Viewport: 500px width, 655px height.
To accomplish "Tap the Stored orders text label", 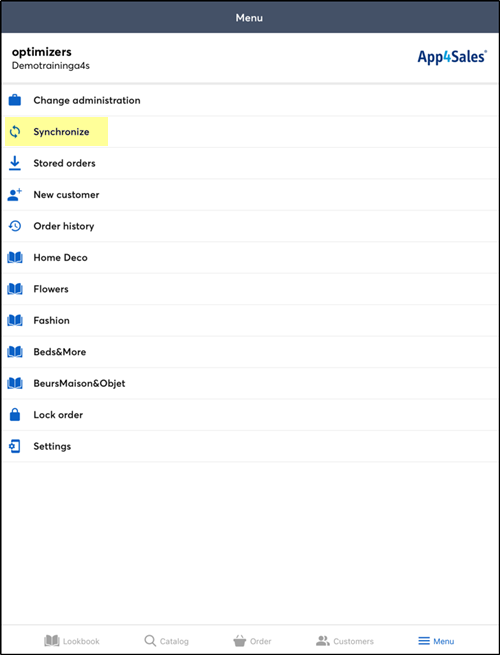I will (64, 163).
